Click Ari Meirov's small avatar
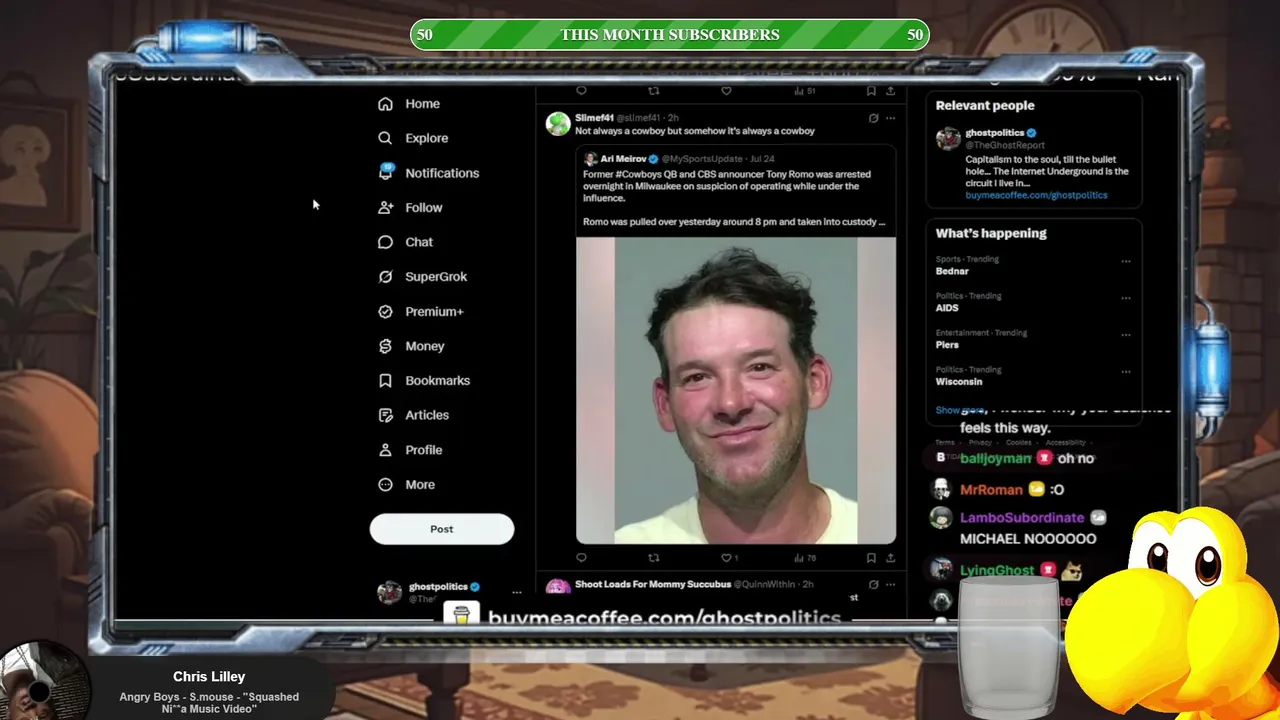 click(x=590, y=159)
